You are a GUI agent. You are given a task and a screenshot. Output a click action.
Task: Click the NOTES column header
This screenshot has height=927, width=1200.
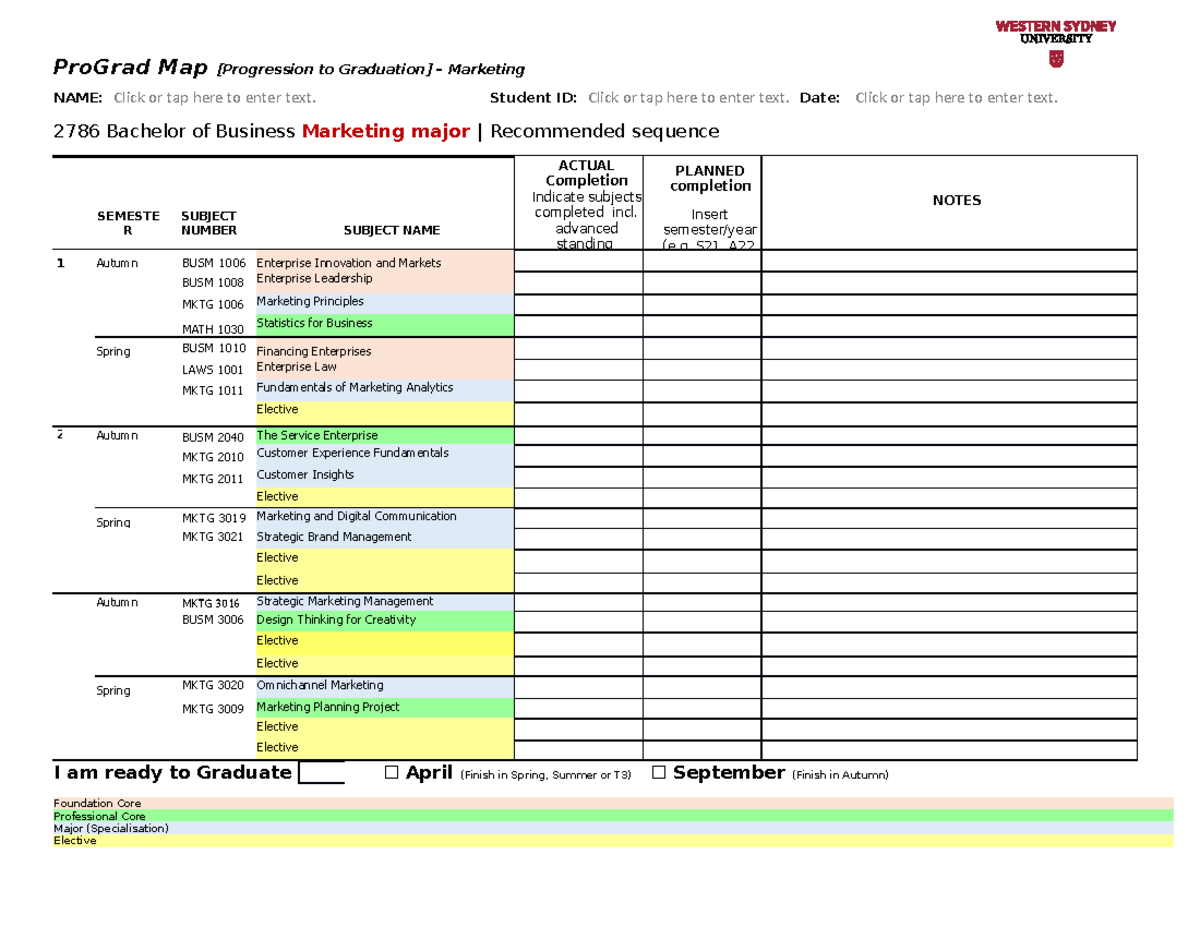[957, 200]
